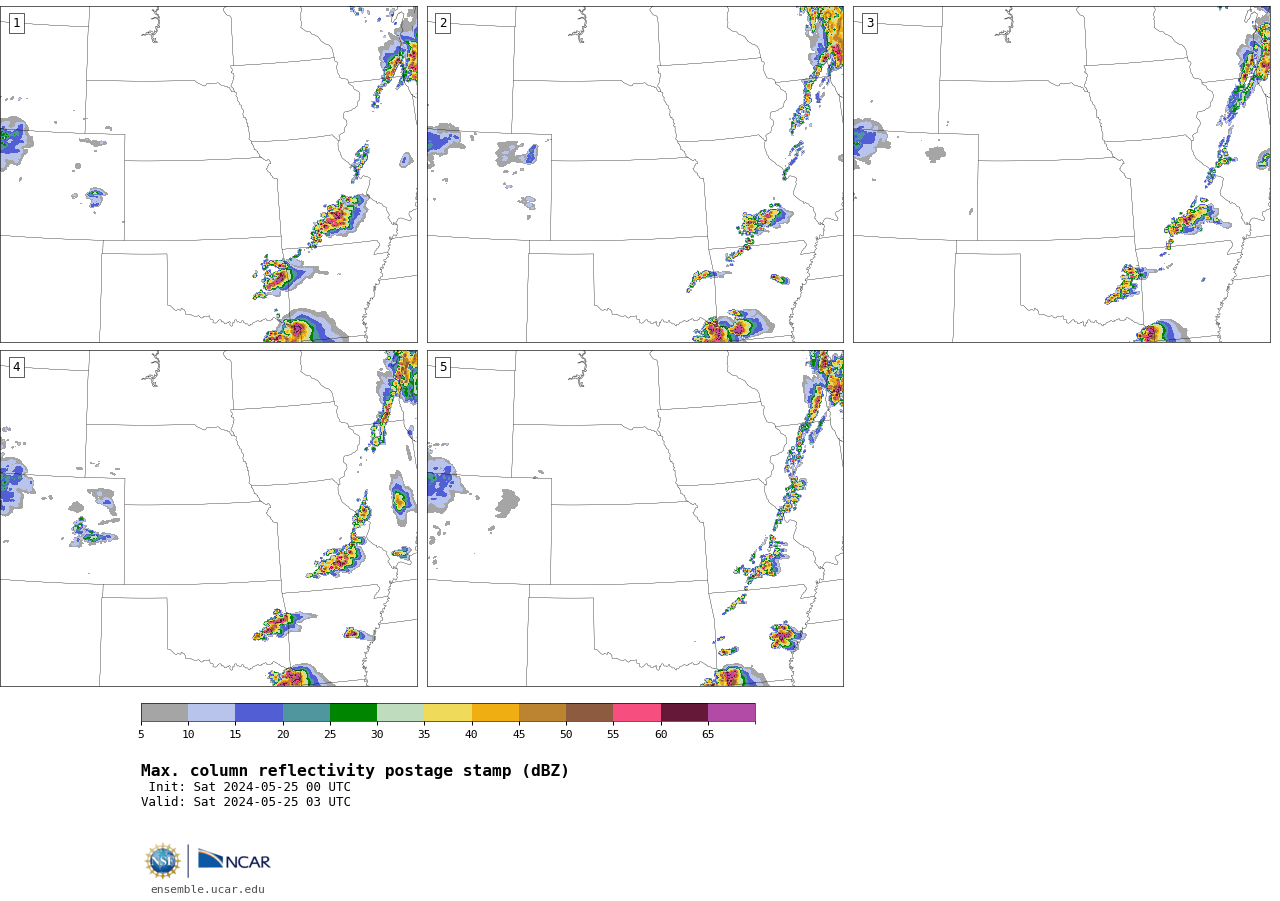Viewport: 1280px width, 901px height.
Task: Click the ensemble.ucar.edu text
Action: [208, 889]
